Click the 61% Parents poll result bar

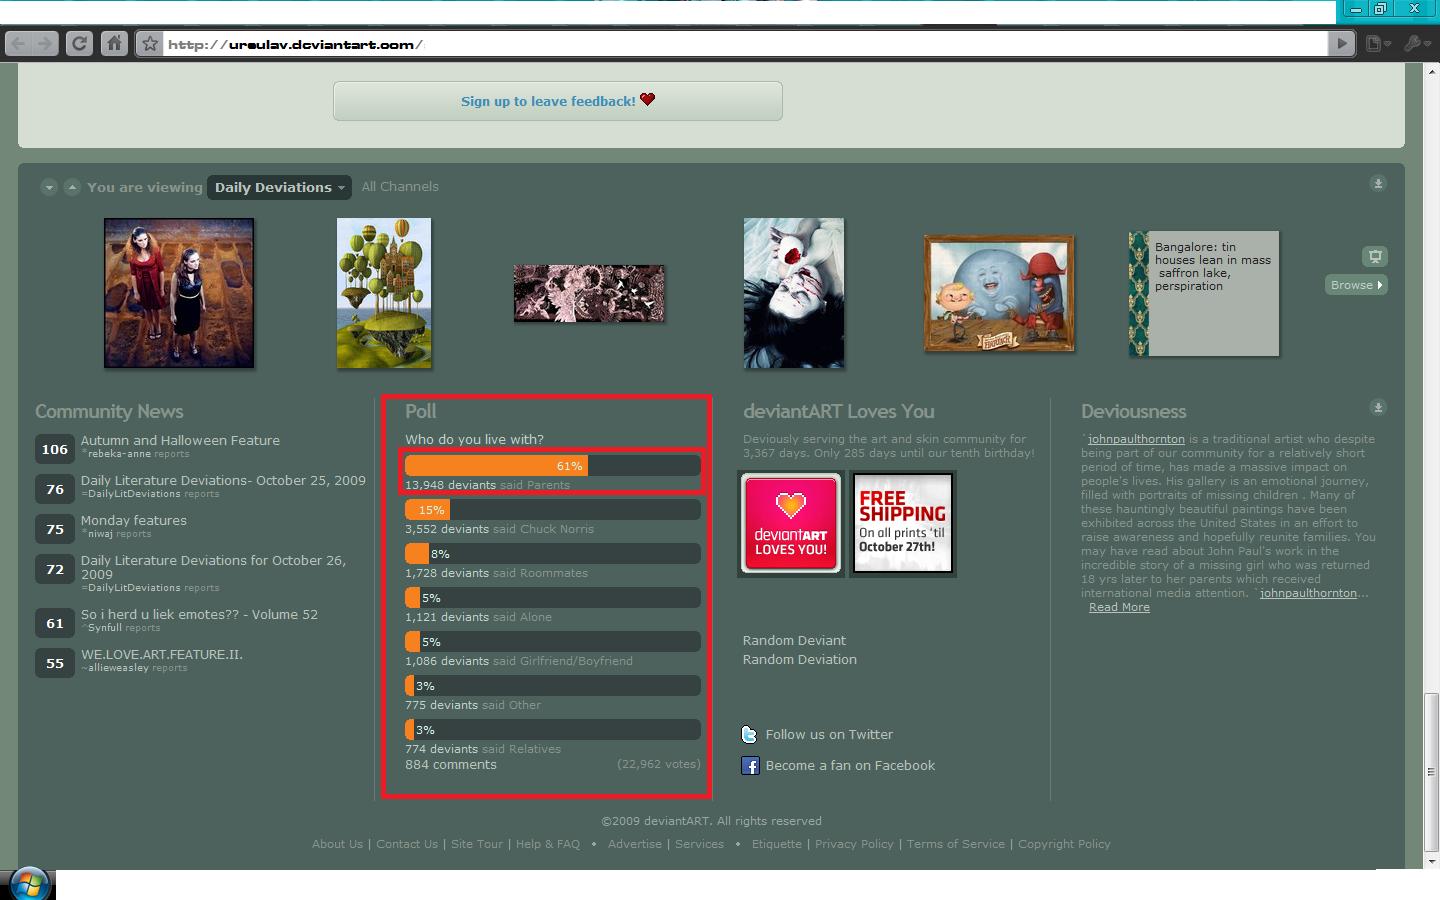[552, 466]
